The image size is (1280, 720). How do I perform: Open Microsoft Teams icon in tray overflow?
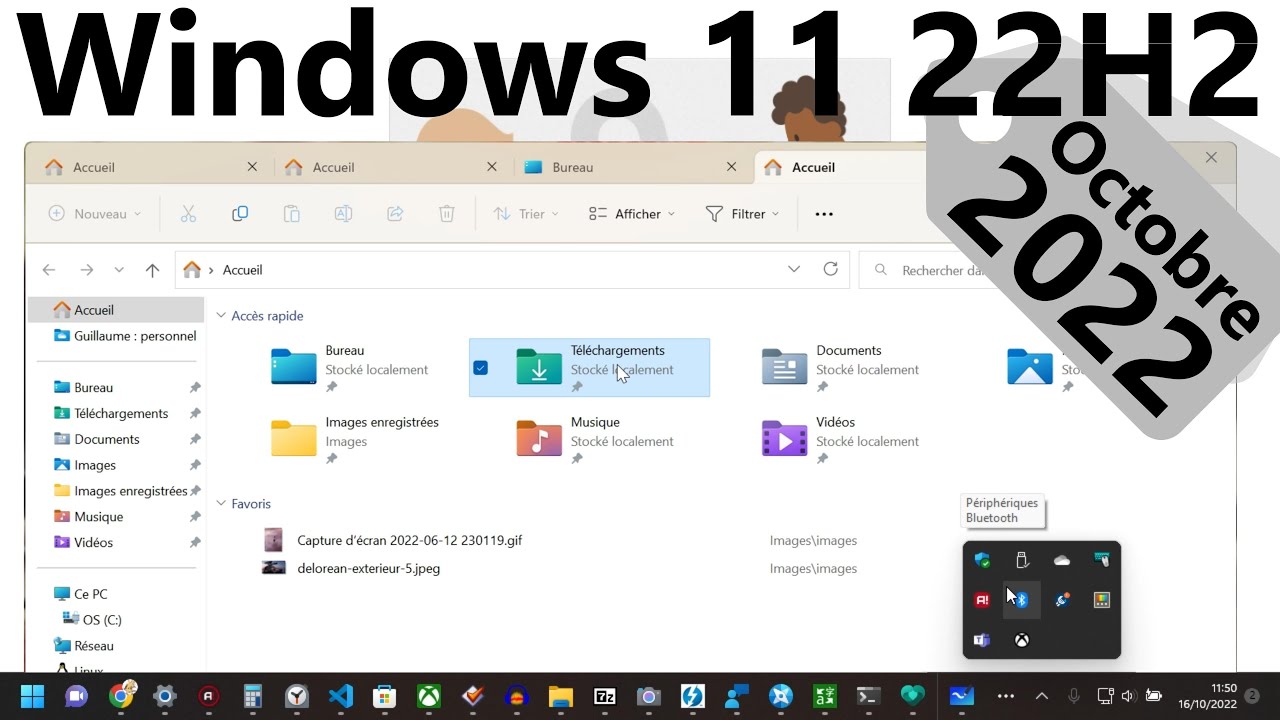point(982,640)
